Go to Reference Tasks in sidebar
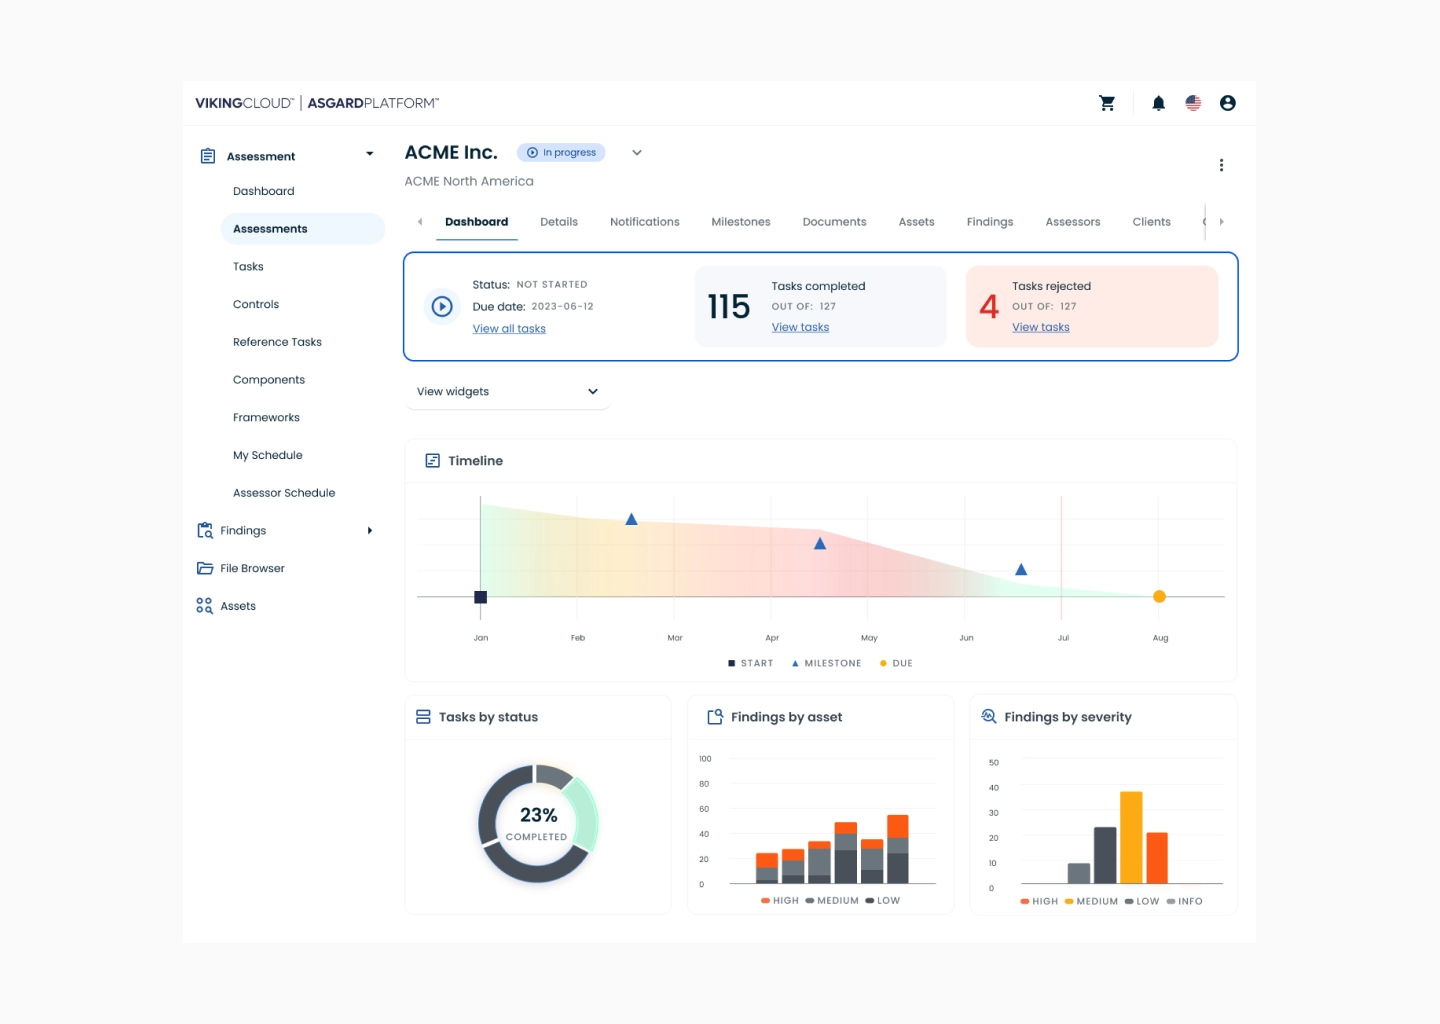This screenshot has height=1024, width=1440. (277, 342)
